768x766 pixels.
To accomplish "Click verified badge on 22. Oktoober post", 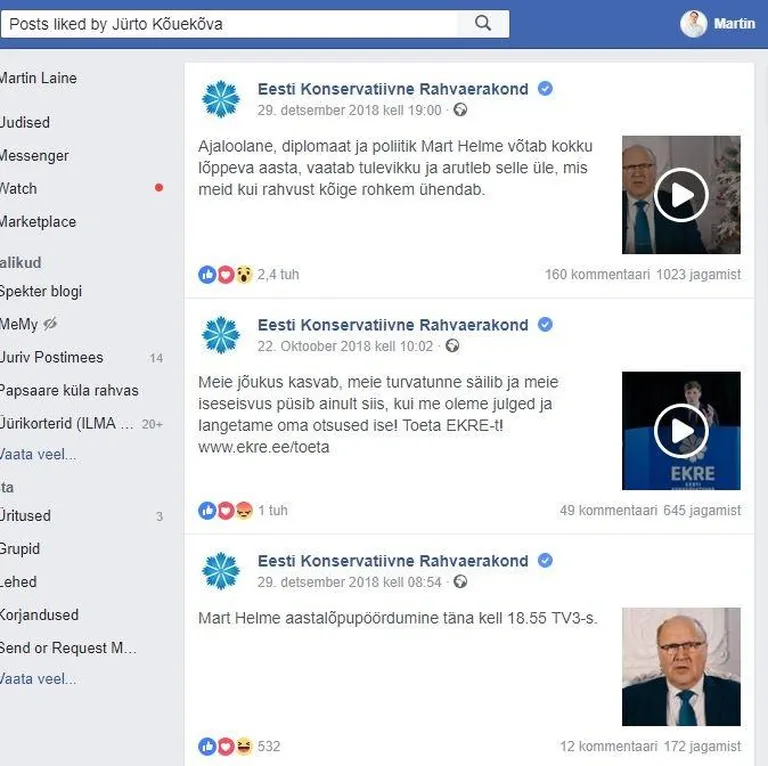I will pos(545,324).
